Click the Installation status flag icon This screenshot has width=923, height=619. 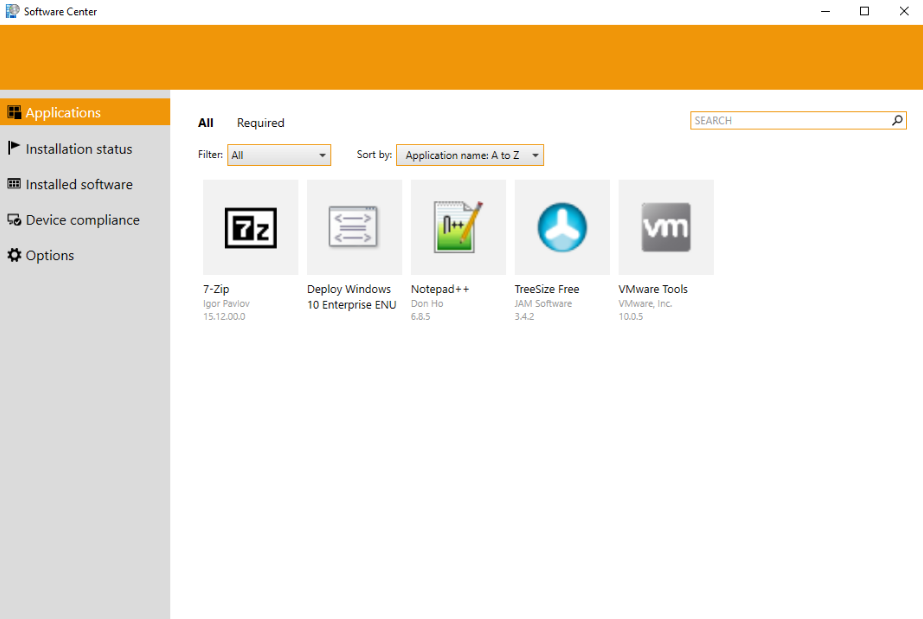[14, 148]
